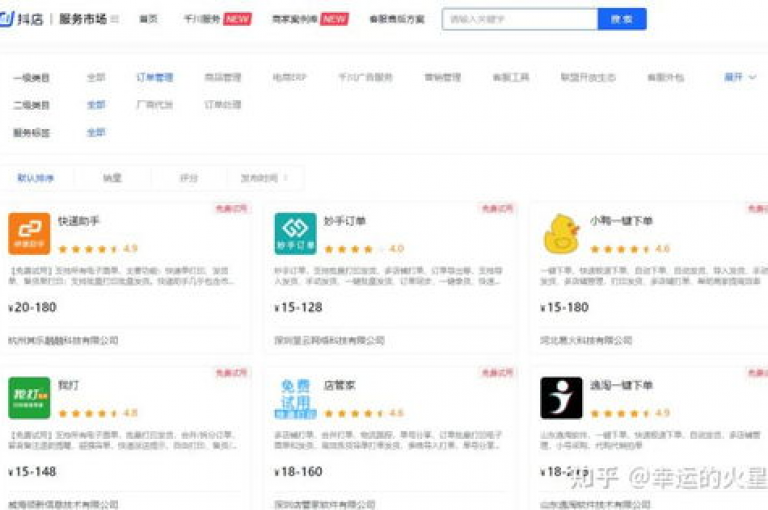Click the blue 搜索 button
Screen dimensions: 768x510
[x=622, y=19]
